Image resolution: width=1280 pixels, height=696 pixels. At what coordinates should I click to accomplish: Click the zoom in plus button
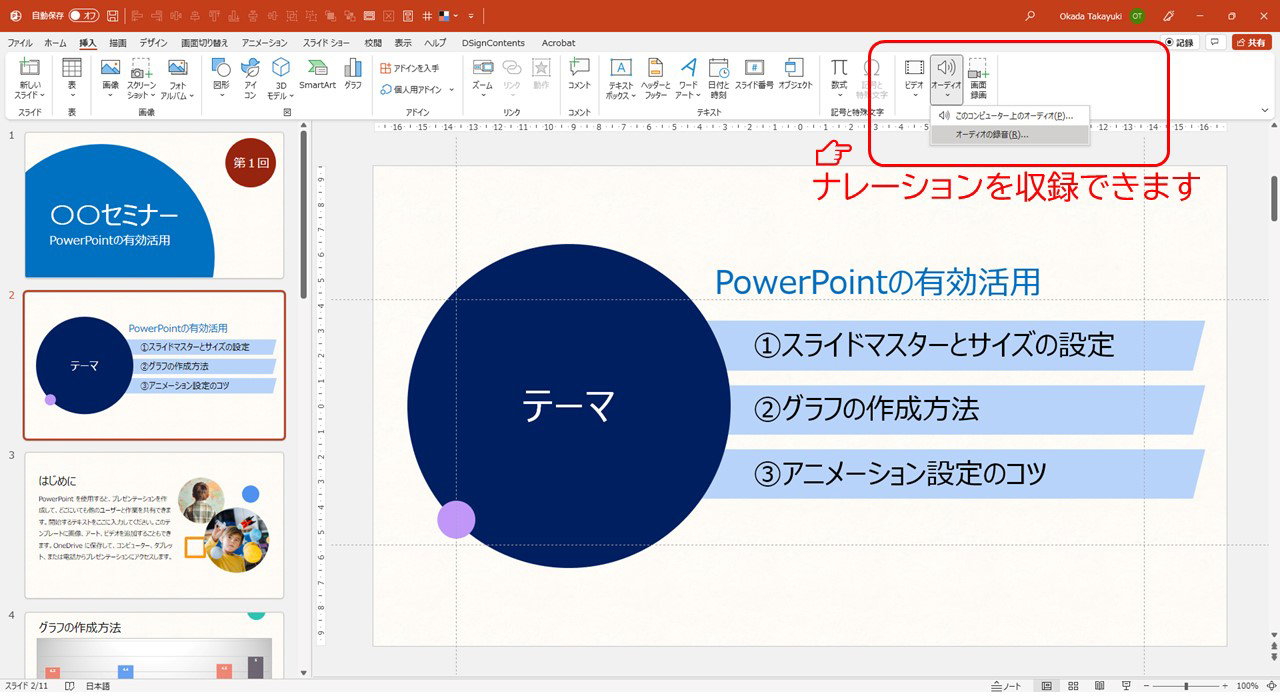[x=1226, y=686]
